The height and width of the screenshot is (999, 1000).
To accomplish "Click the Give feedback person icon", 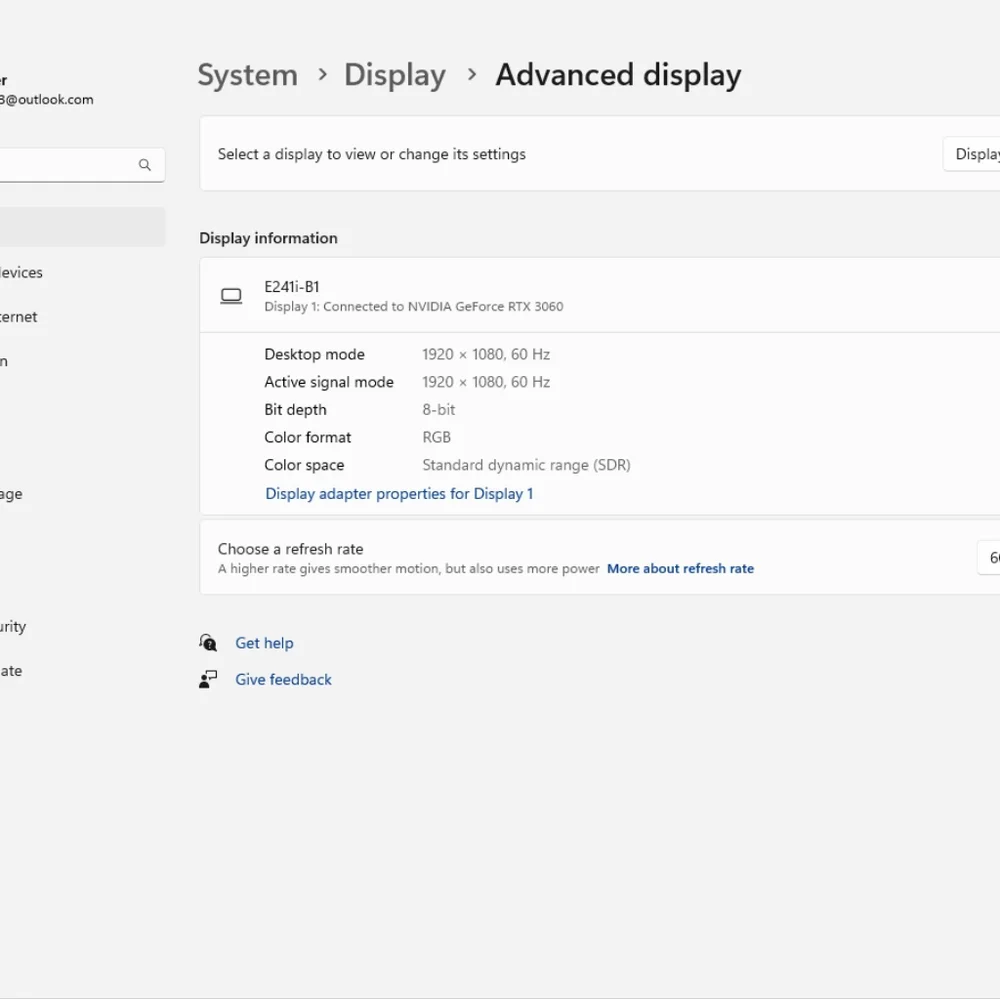I will [208, 679].
